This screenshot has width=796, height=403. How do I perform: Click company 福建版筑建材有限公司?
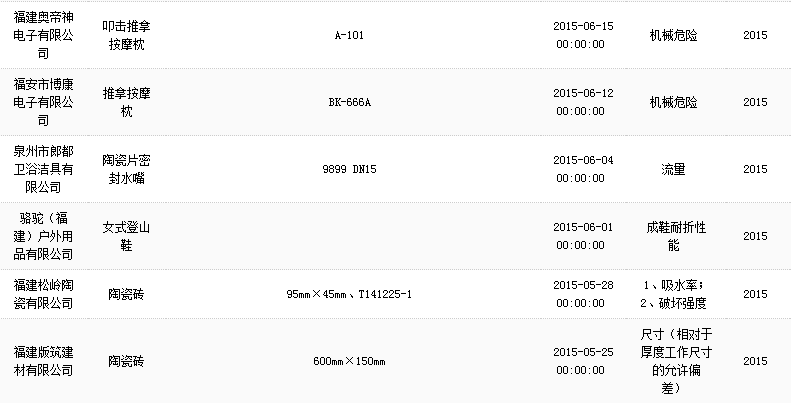click(43, 361)
